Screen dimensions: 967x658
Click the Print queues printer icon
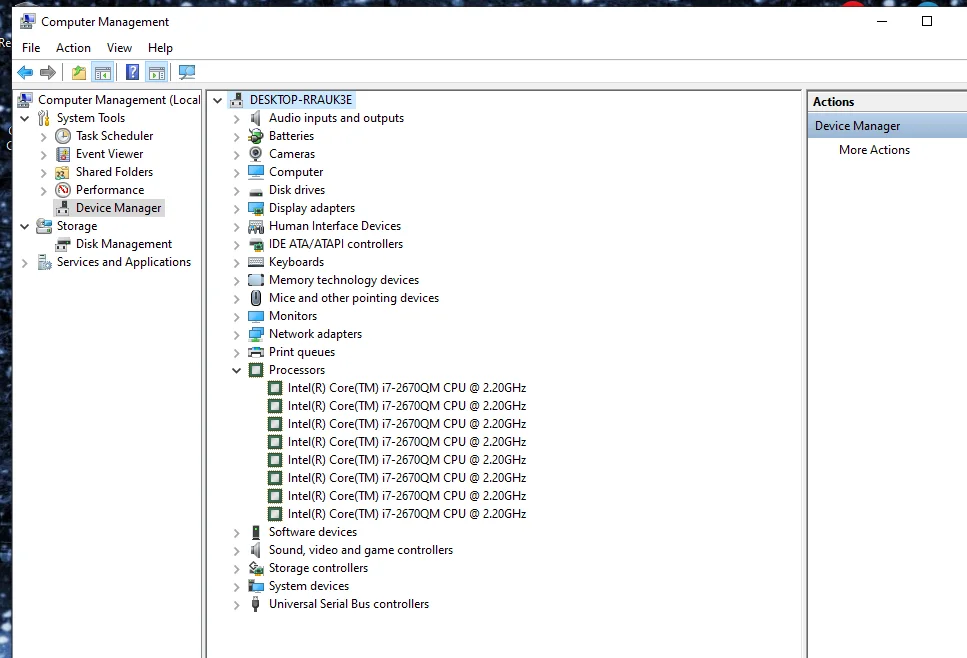tap(256, 352)
